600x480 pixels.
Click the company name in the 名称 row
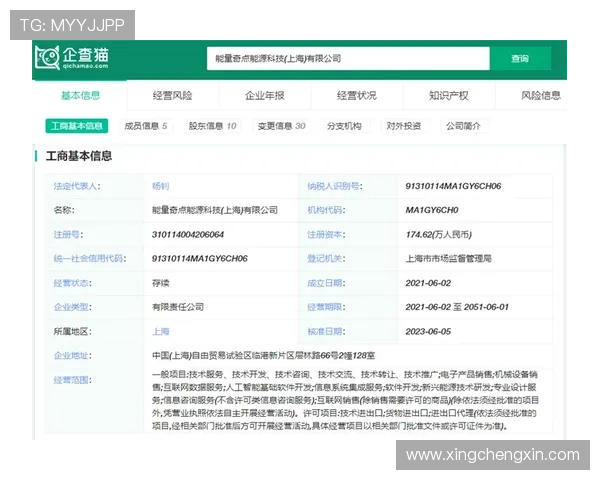click(215, 210)
